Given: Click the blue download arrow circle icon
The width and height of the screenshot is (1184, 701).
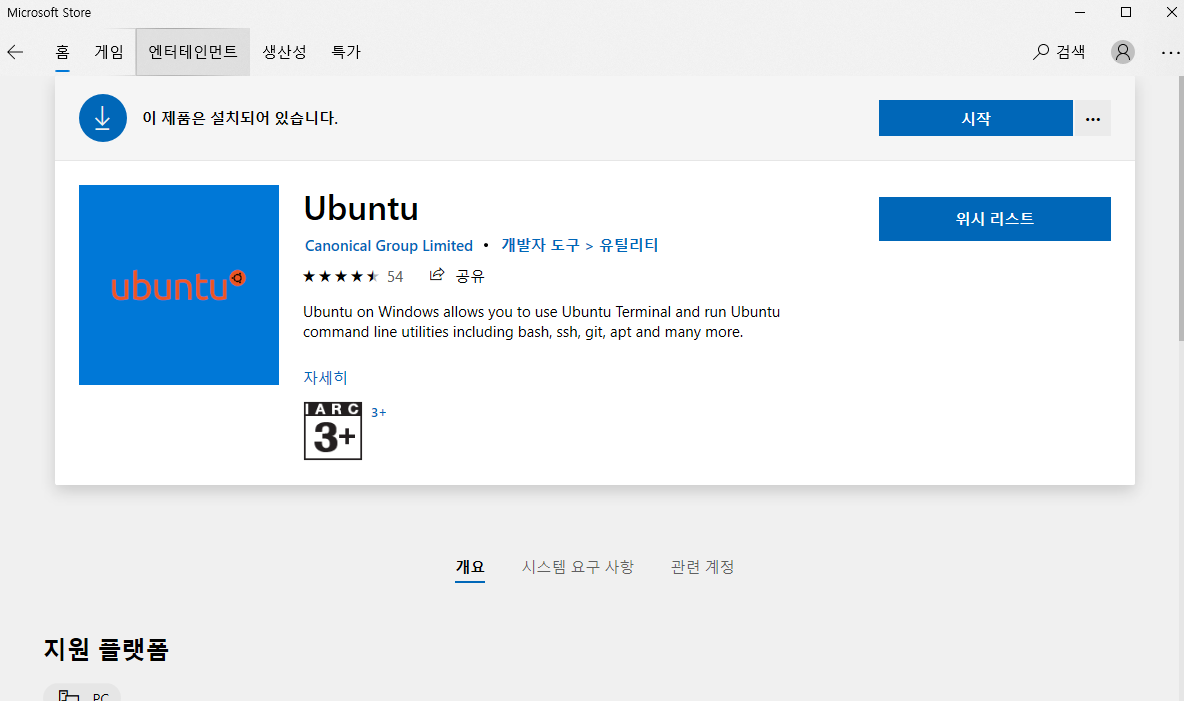Looking at the screenshot, I should [103, 118].
